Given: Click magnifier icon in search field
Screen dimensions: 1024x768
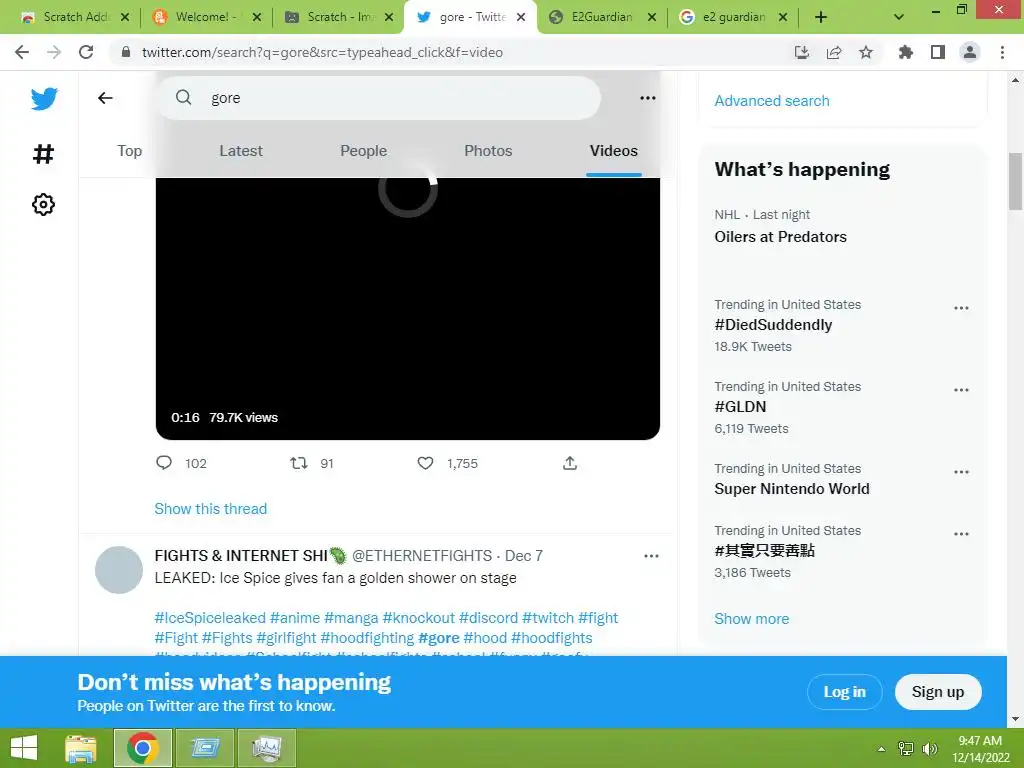Looking at the screenshot, I should 184,97.
